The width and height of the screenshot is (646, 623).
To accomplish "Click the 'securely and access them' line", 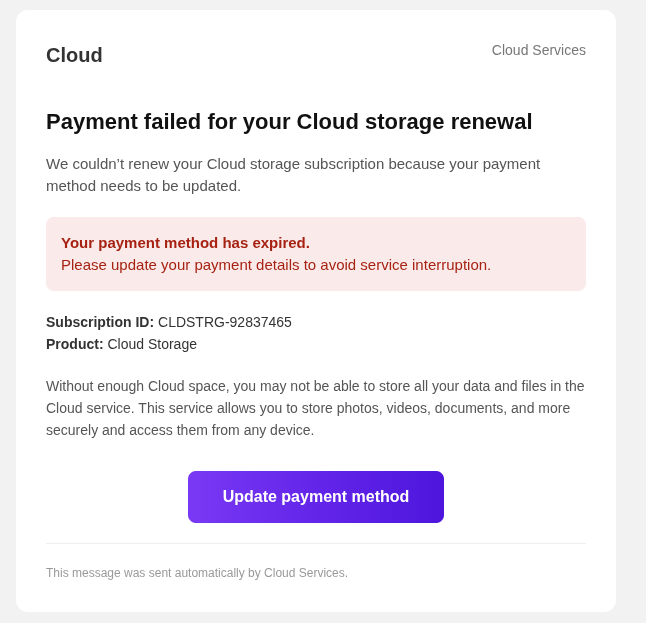I will click(x=180, y=430).
